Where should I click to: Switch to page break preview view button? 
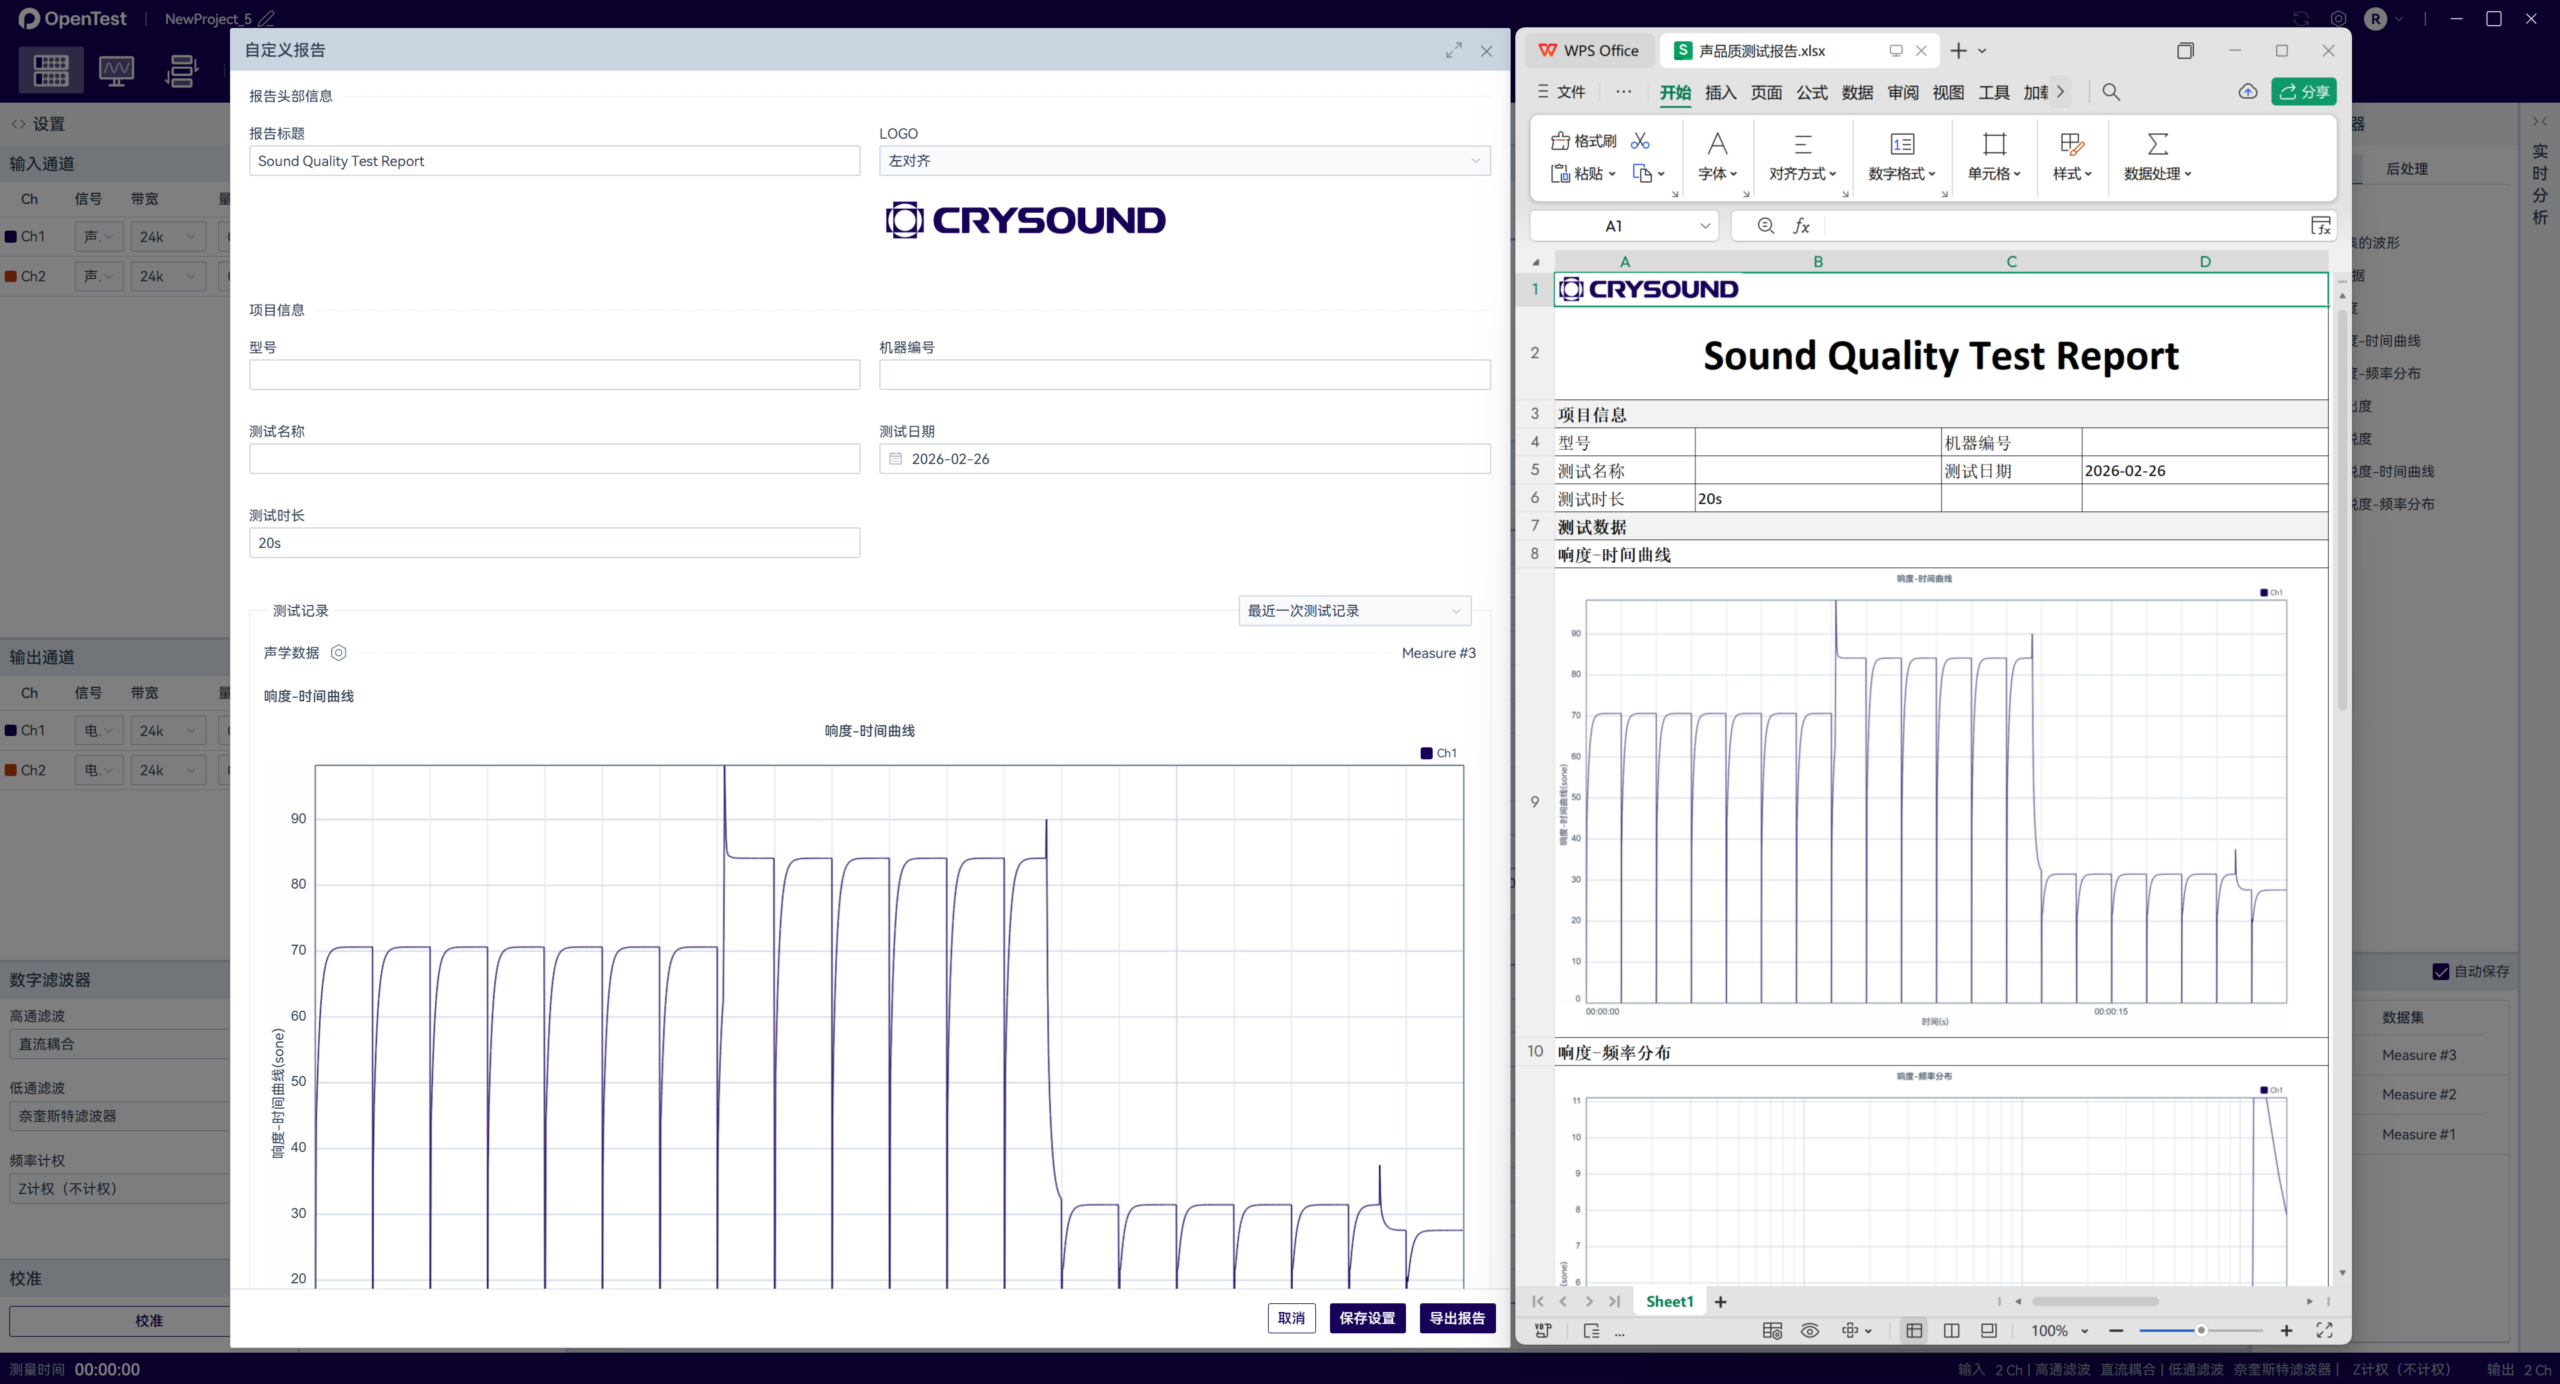click(x=1951, y=1330)
